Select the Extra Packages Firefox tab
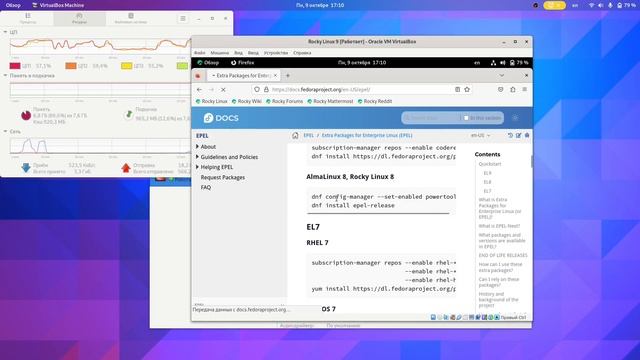 [244, 76]
